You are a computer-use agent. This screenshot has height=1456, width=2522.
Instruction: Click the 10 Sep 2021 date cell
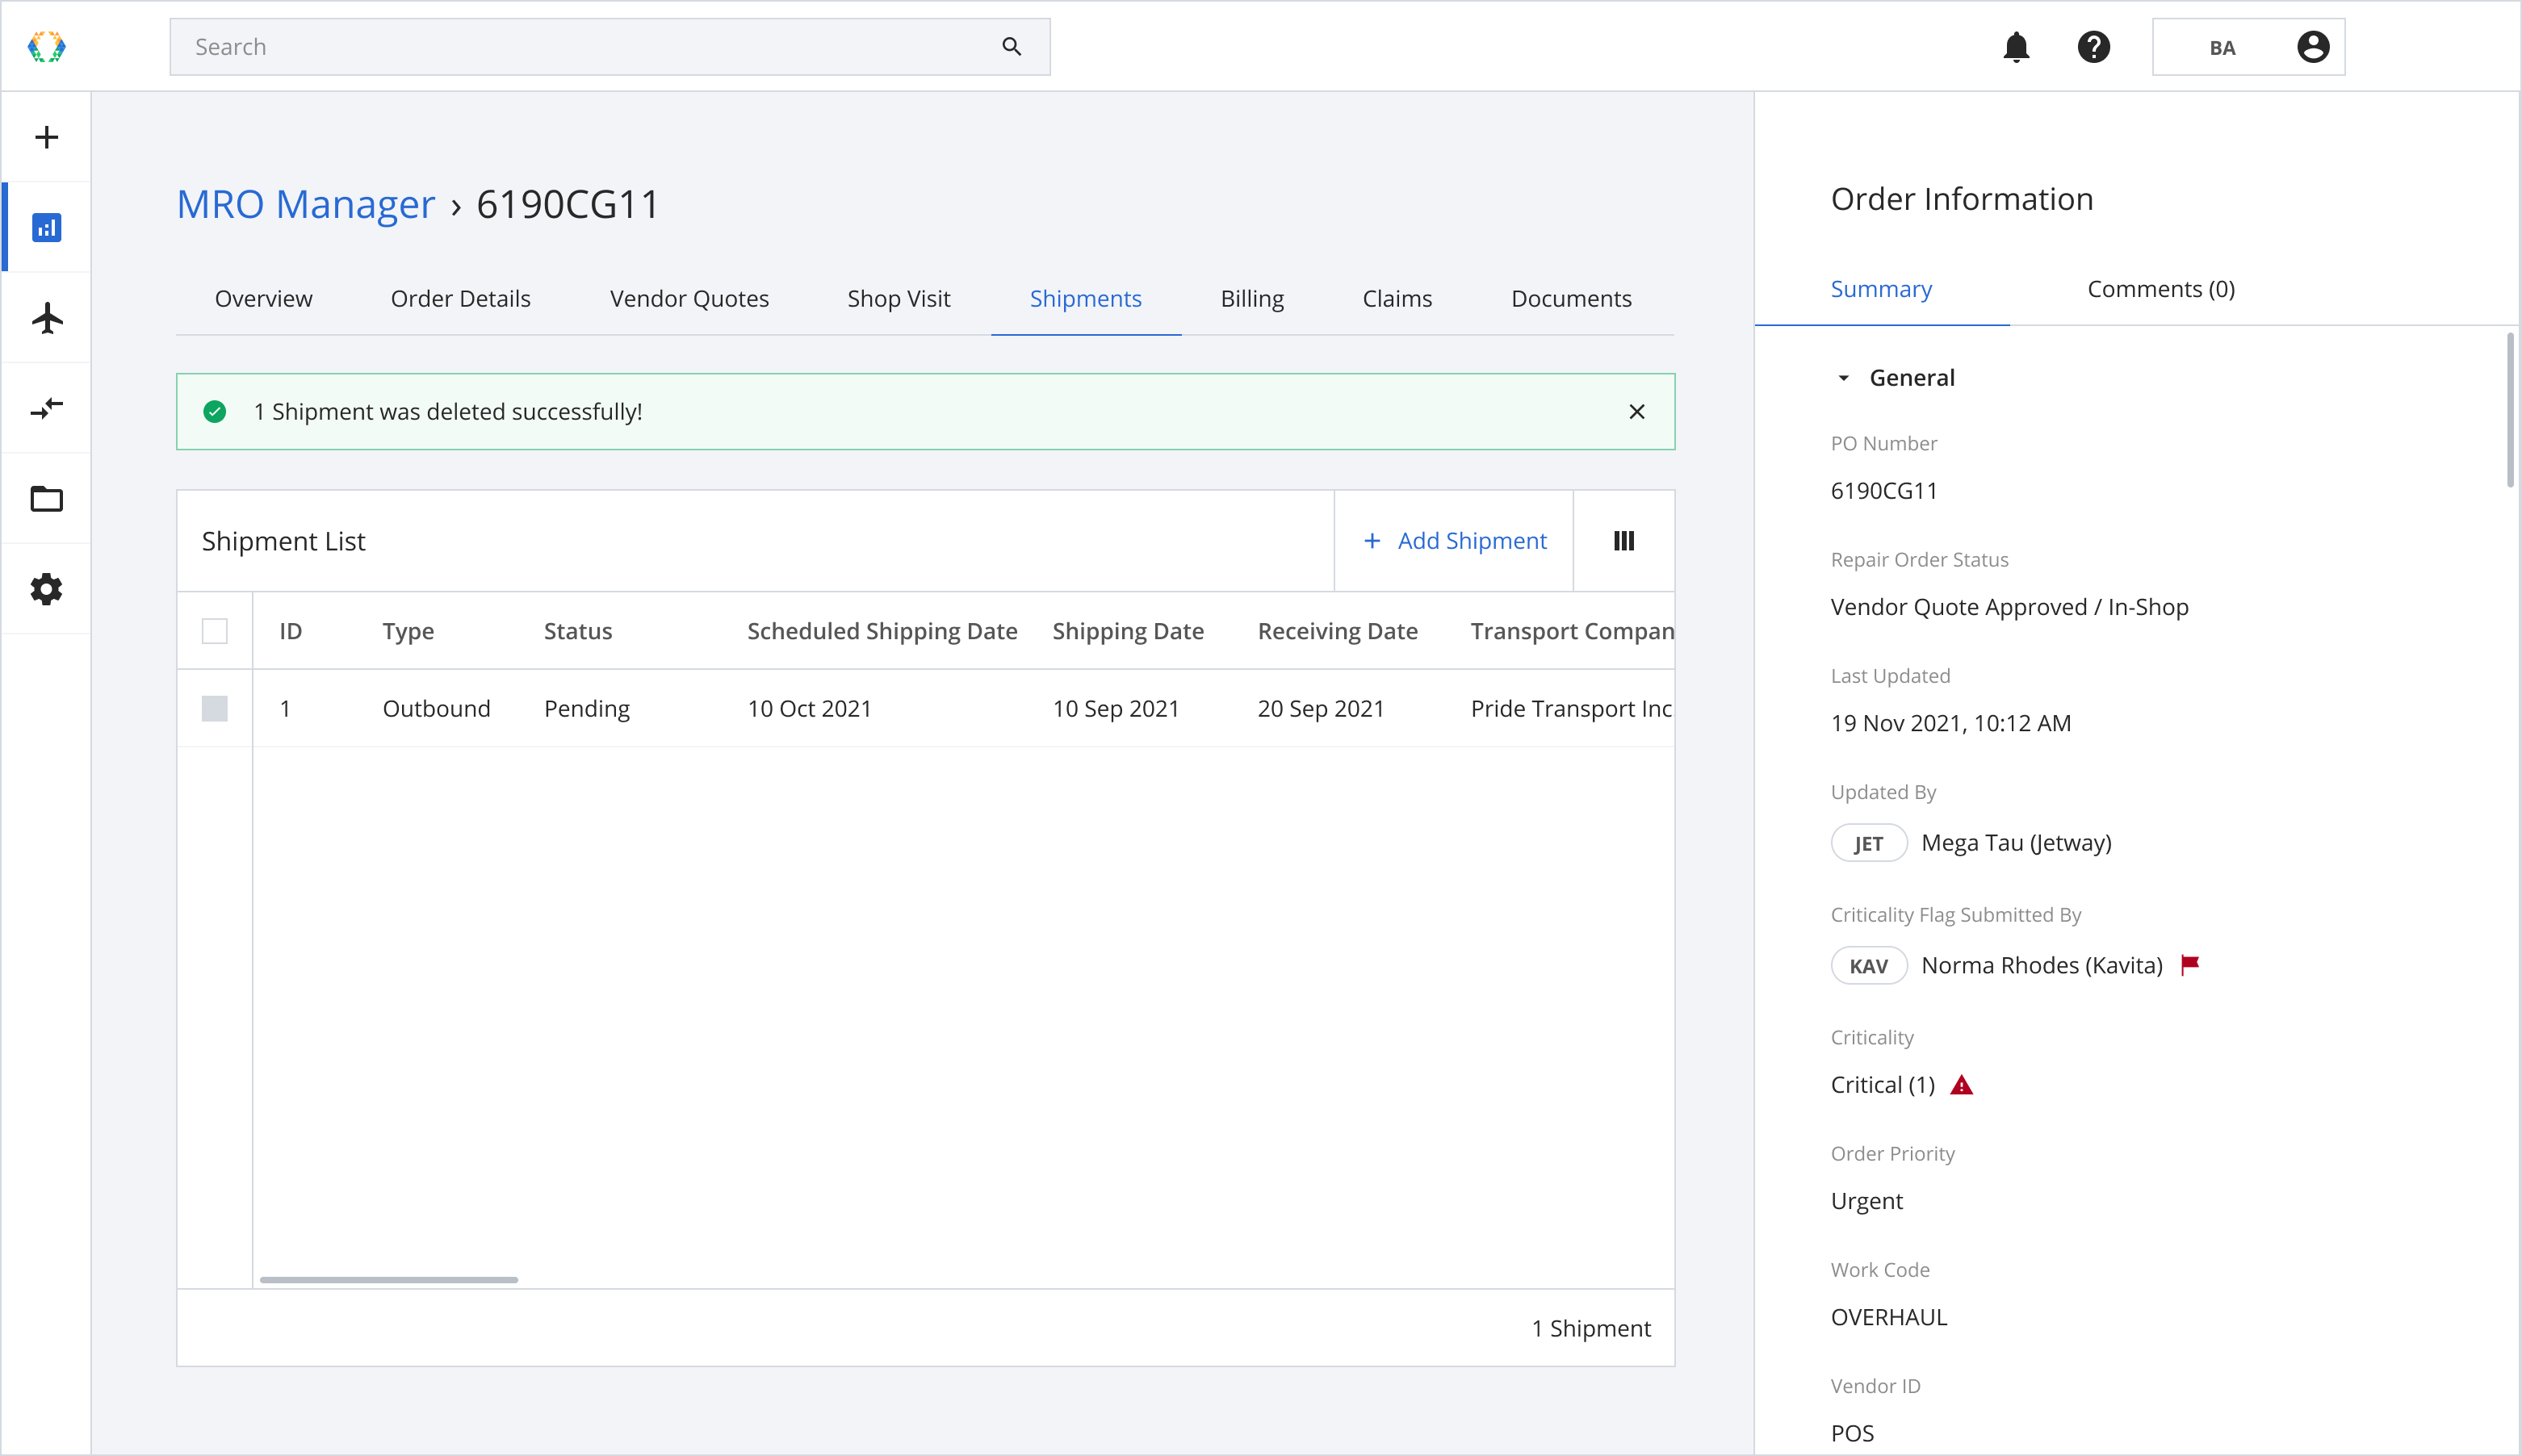click(1116, 709)
